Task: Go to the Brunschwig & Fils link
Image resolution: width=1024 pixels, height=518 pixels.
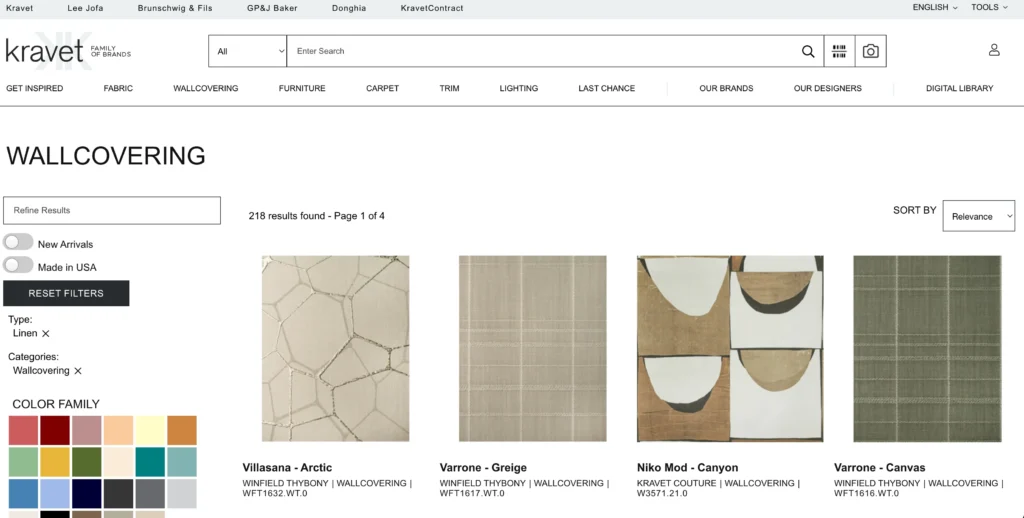Action: tap(174, 8)
